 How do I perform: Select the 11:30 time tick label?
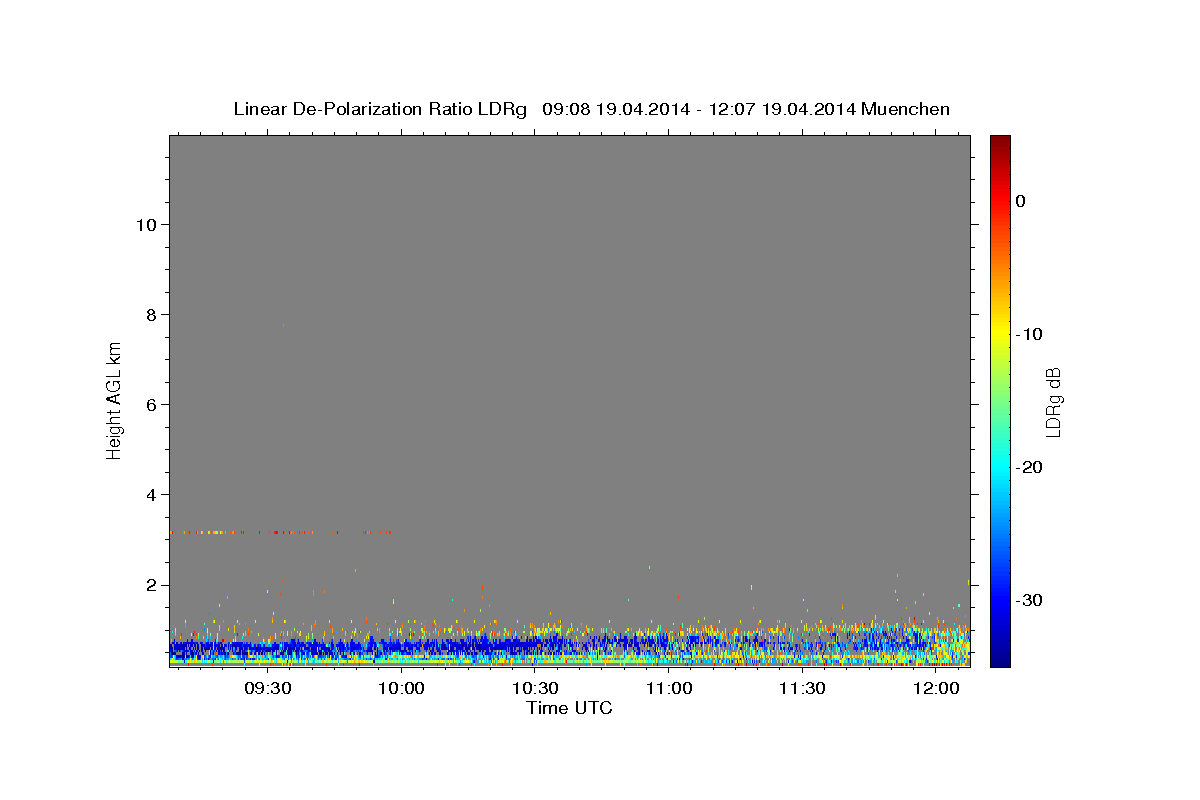pos(802,689)
